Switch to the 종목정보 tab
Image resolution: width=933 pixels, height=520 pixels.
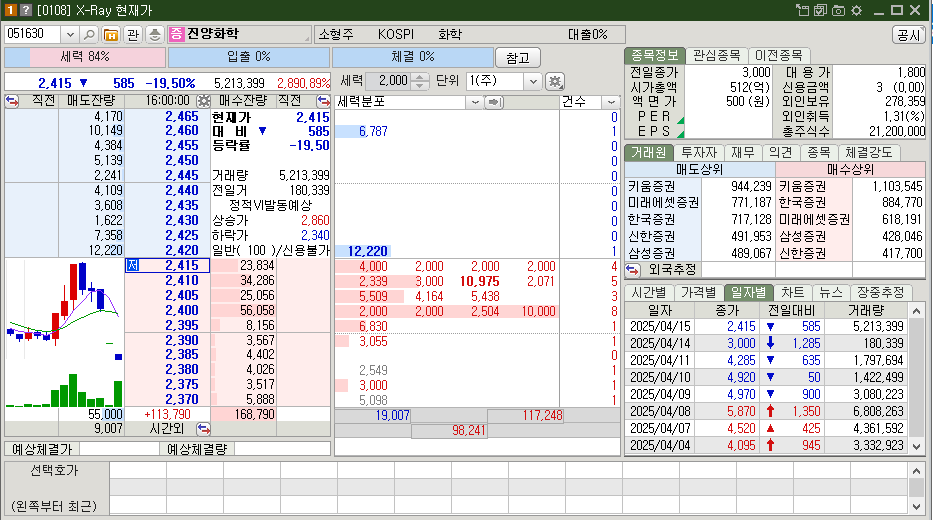point(655,55)
